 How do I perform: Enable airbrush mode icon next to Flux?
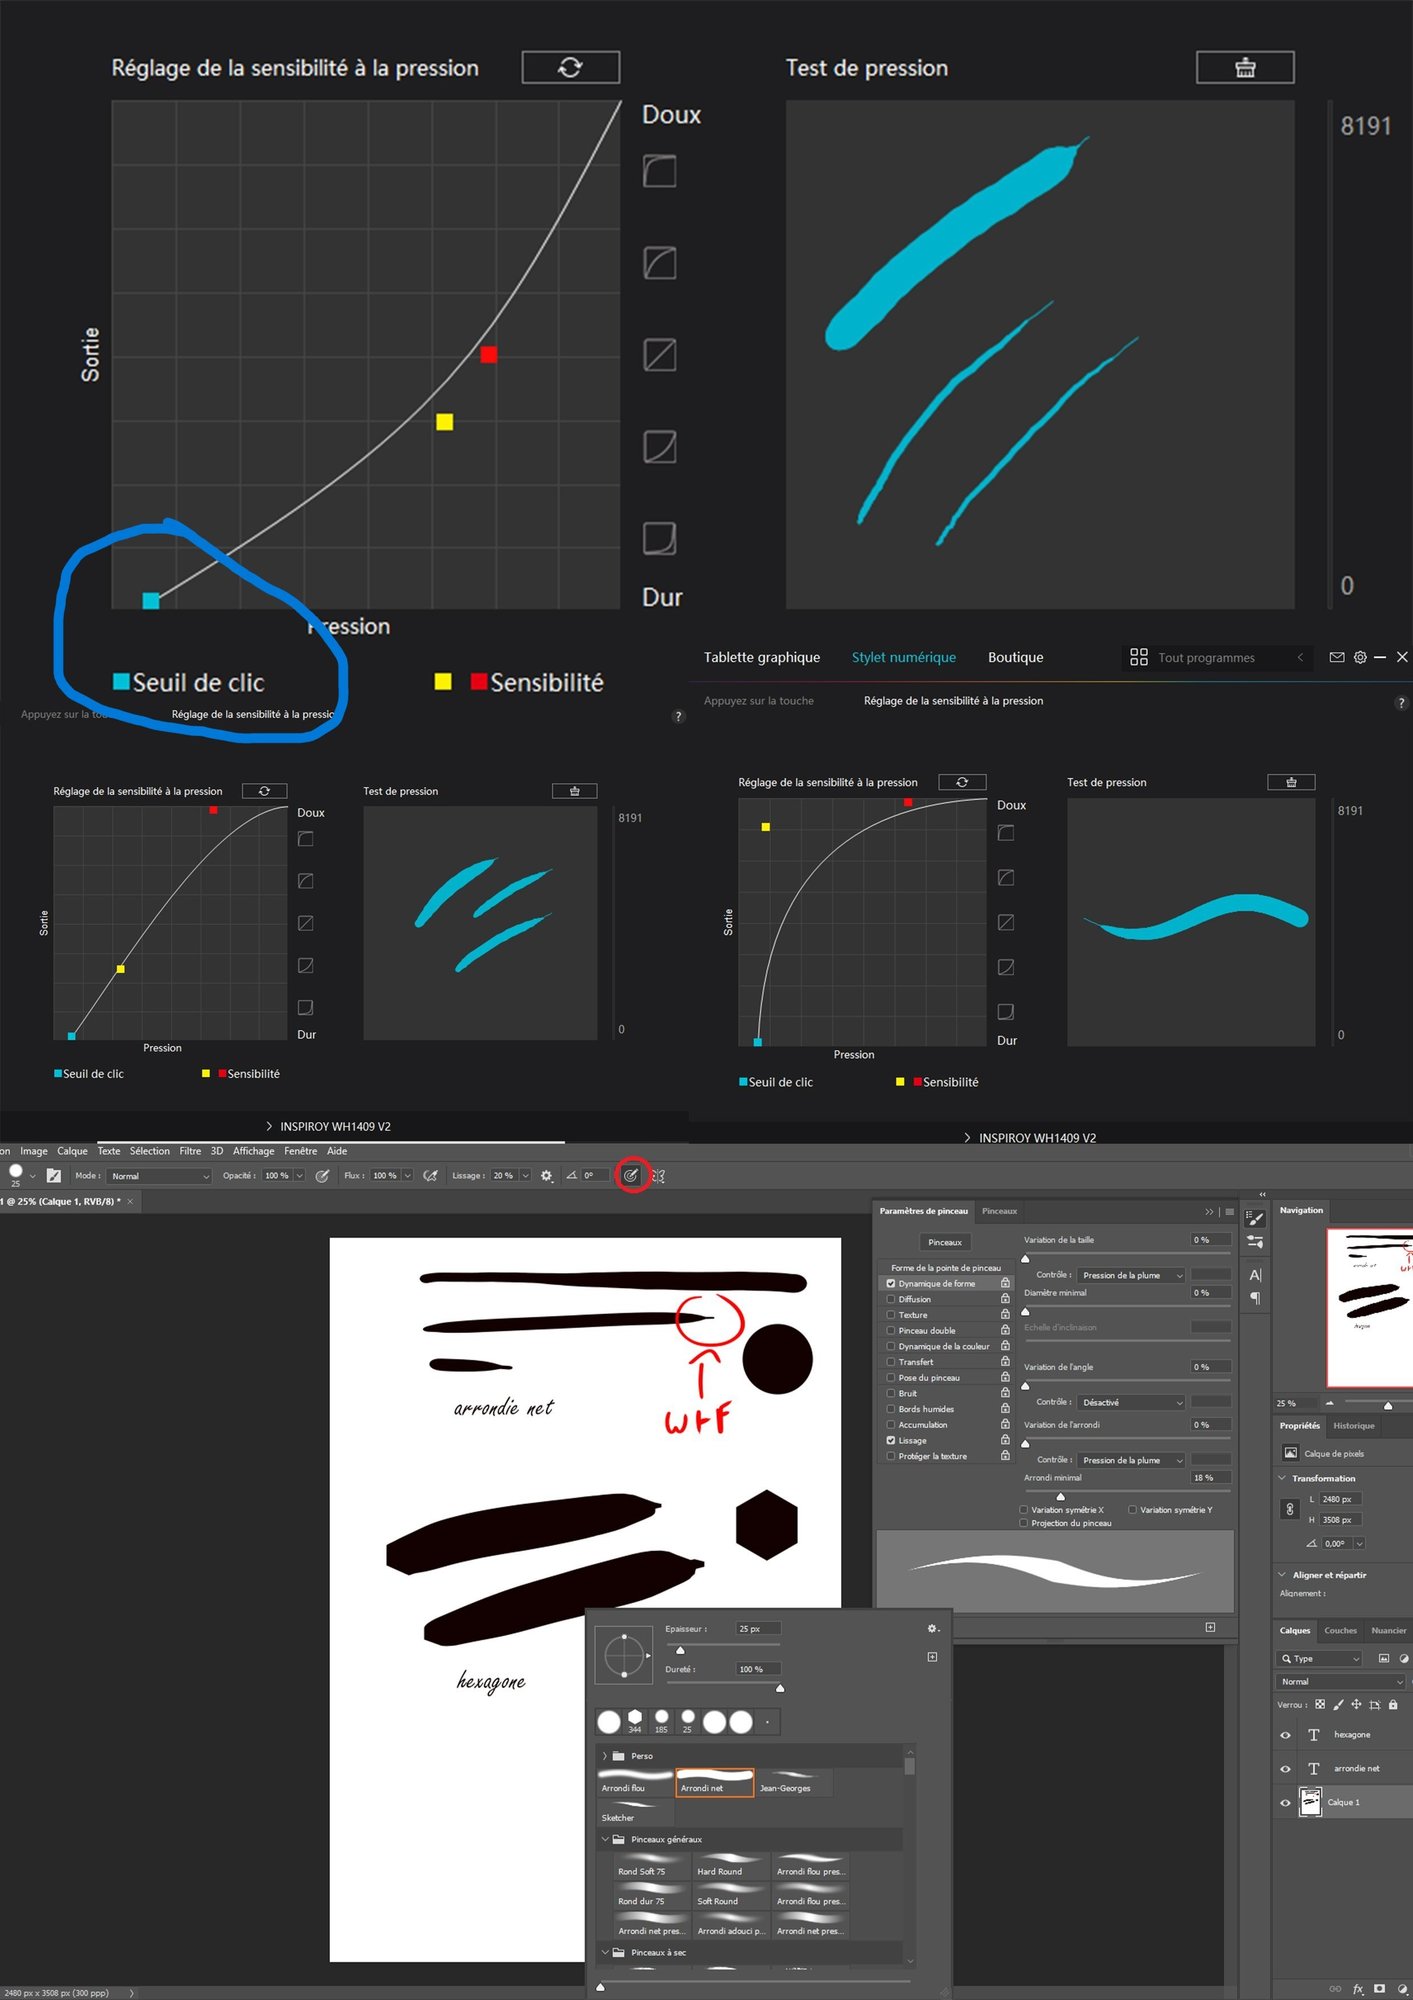[x=430, y=1176]
